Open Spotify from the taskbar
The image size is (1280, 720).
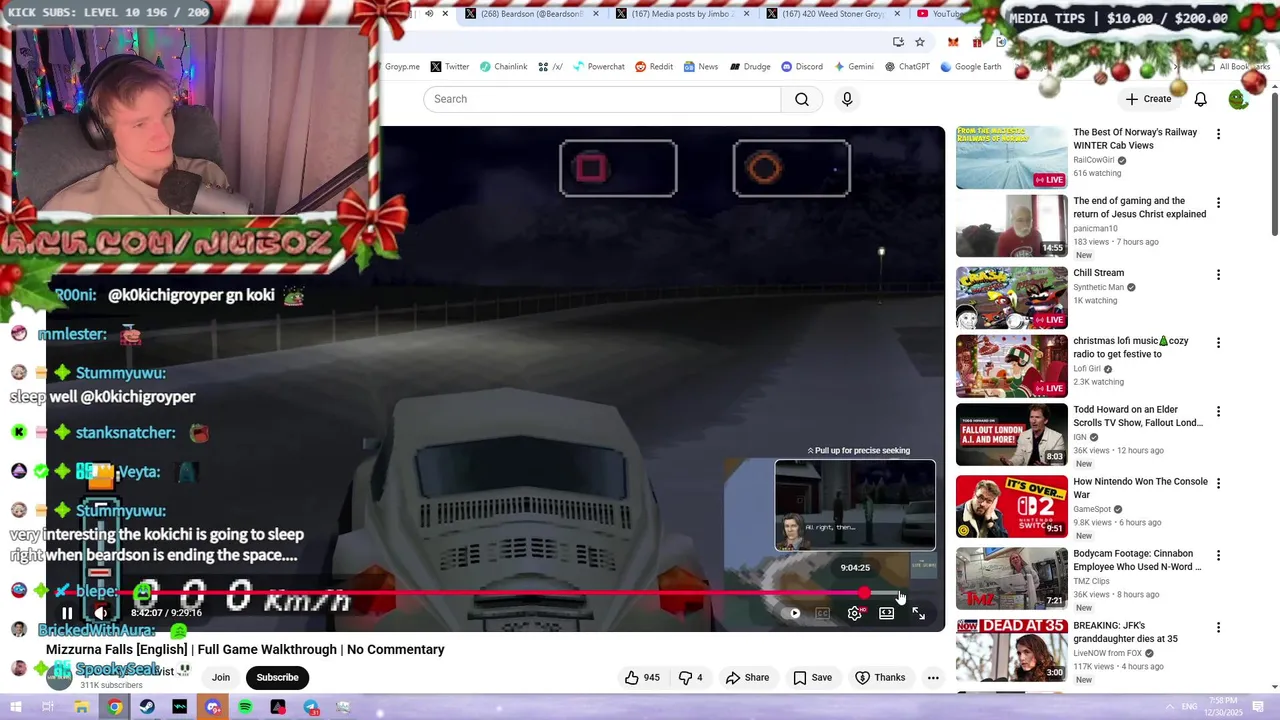[x=245, y=707]
